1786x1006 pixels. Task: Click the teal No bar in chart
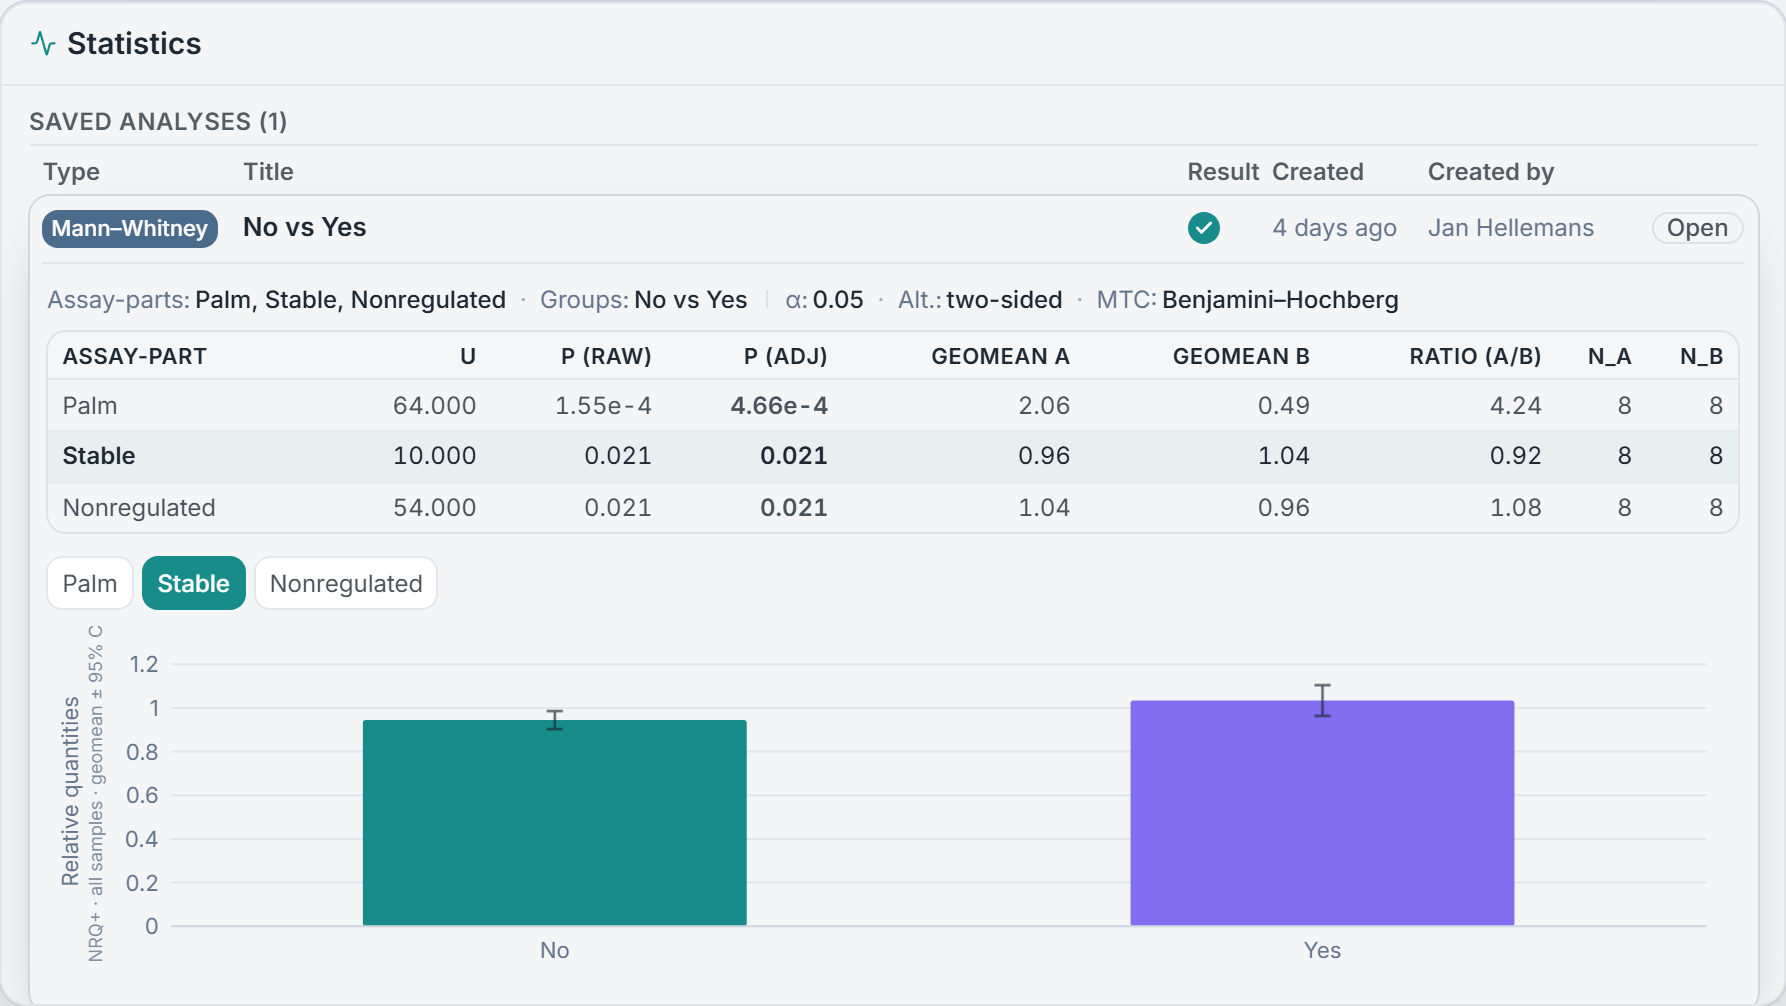[x=555, y=823]
